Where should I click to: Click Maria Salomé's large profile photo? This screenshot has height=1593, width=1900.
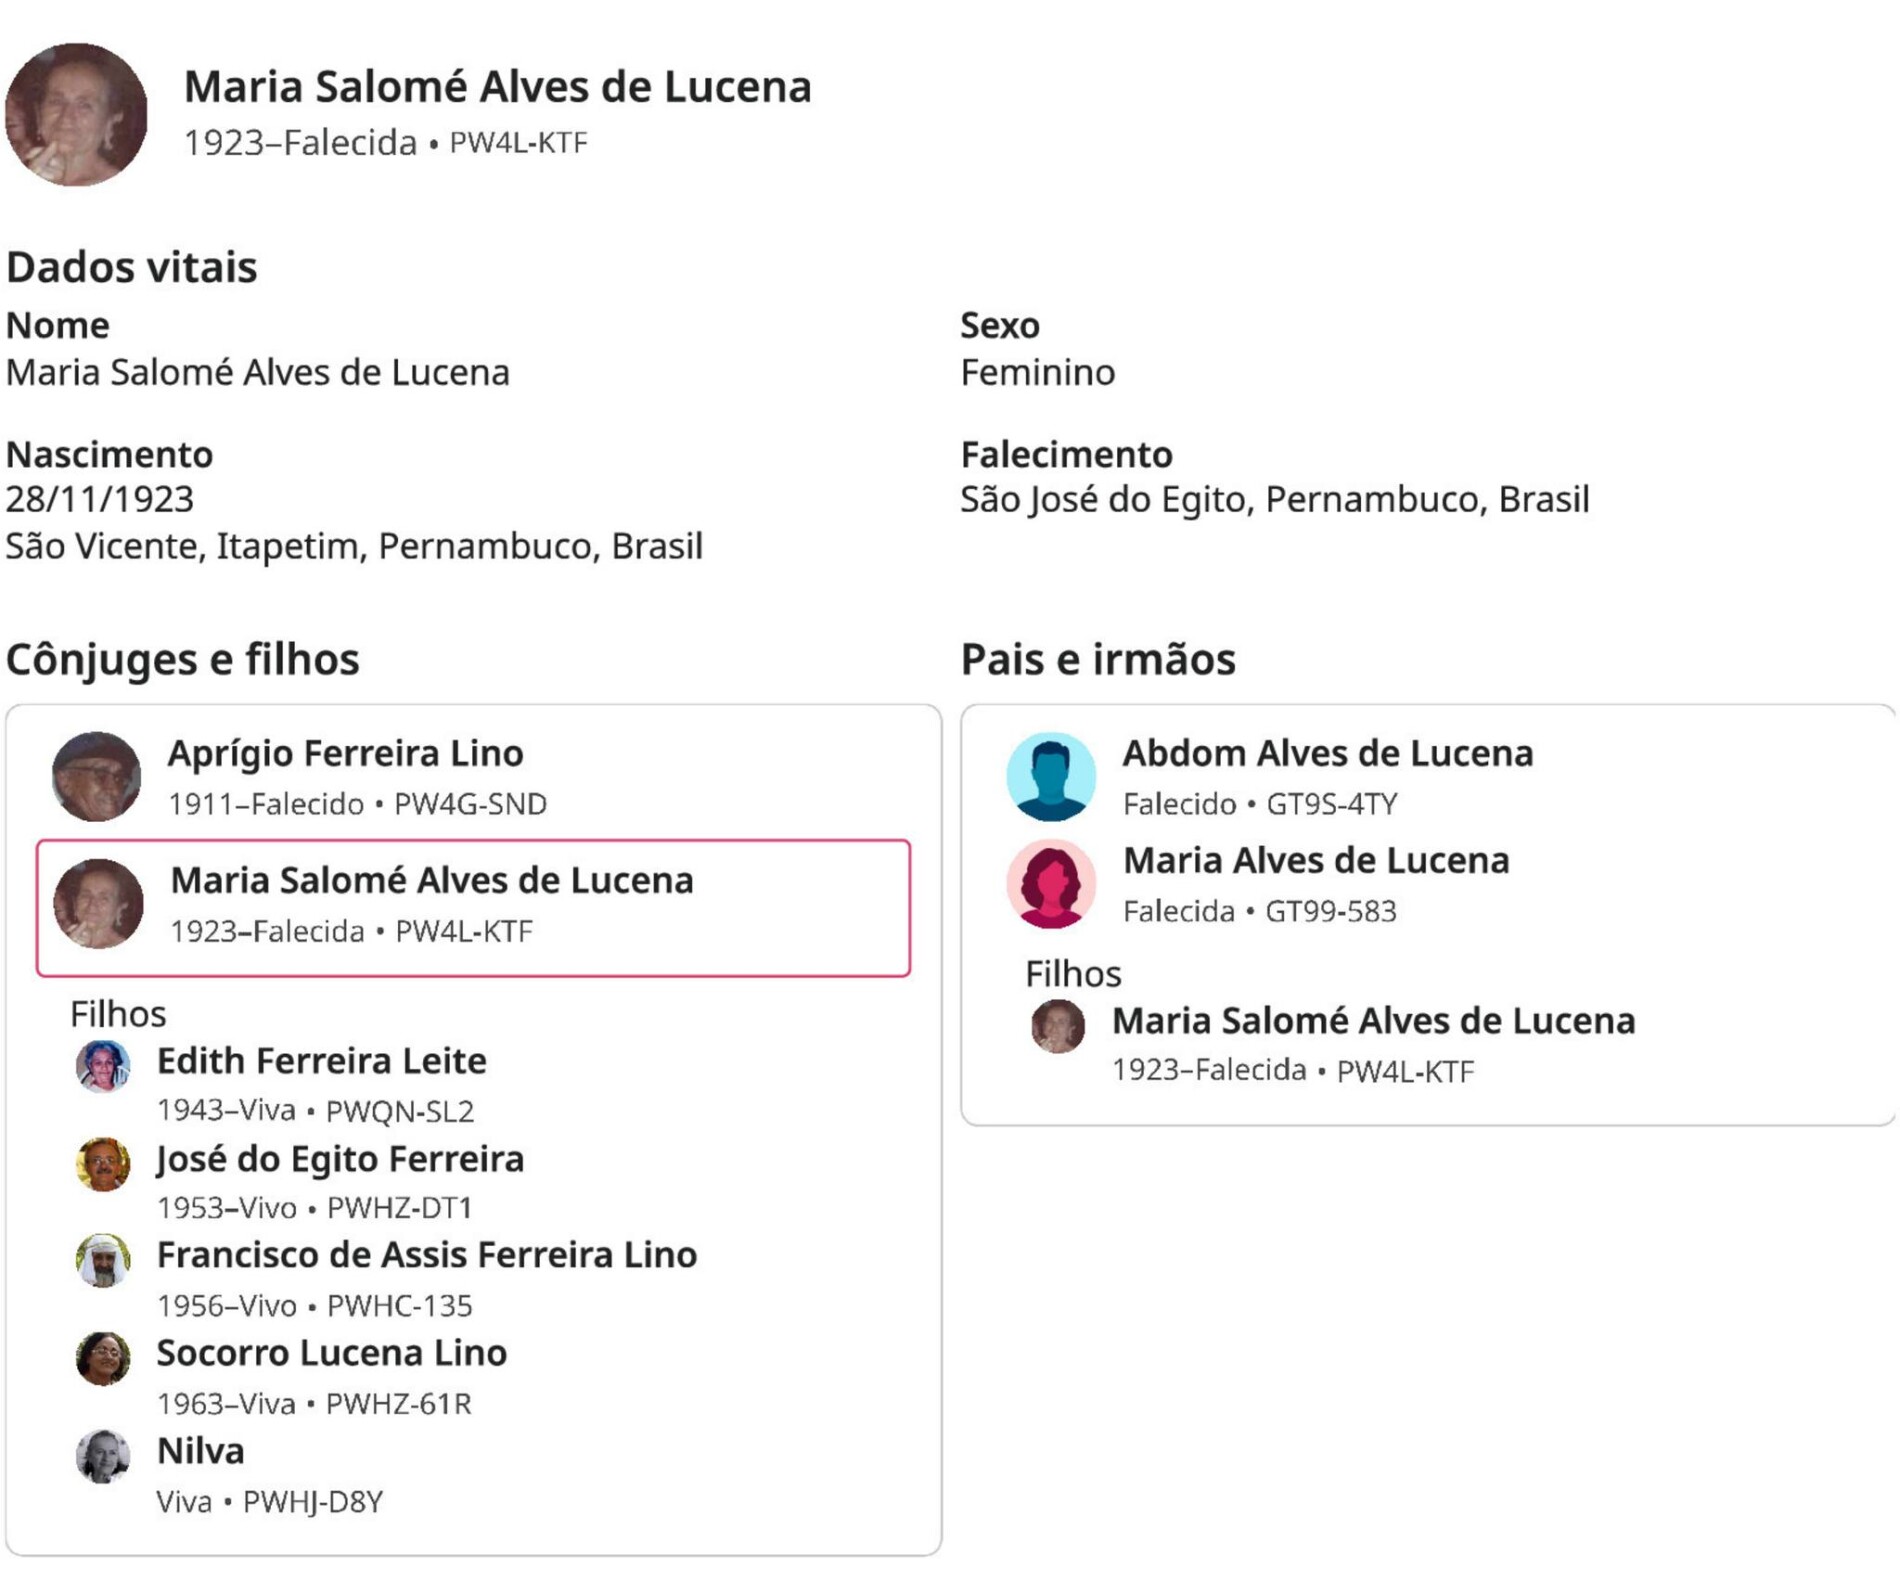point(76,114)
